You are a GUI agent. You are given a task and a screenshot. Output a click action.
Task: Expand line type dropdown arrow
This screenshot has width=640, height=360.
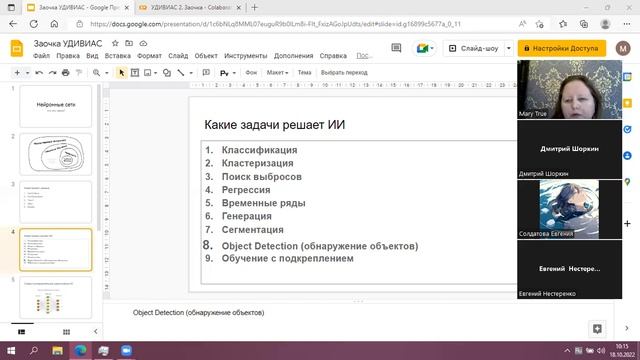point(191,73)
